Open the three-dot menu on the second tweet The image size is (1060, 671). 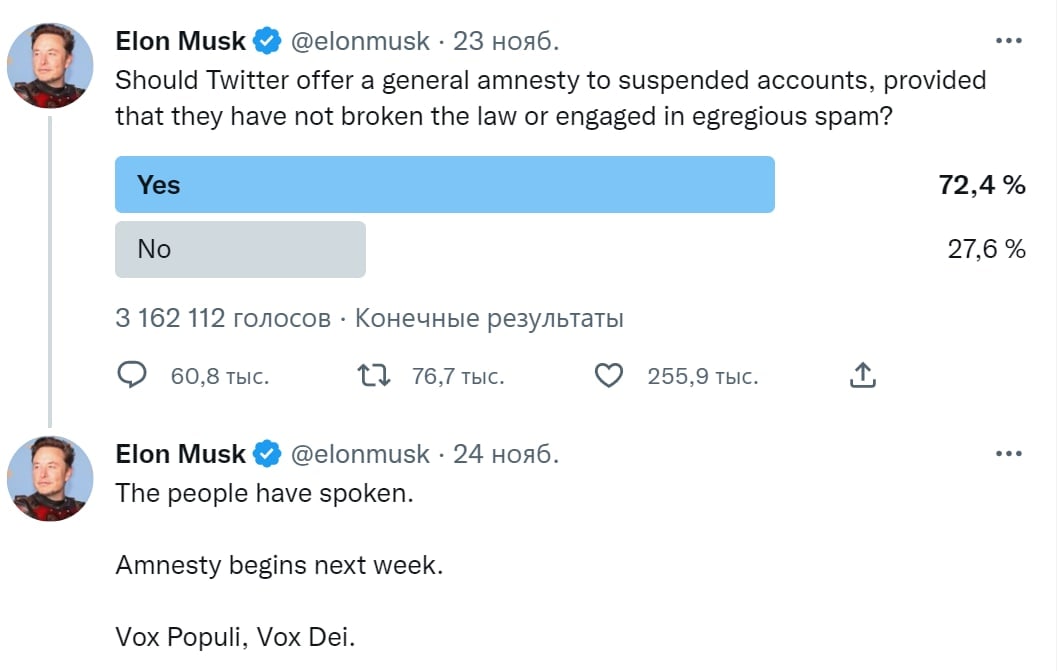(1009, 454)
